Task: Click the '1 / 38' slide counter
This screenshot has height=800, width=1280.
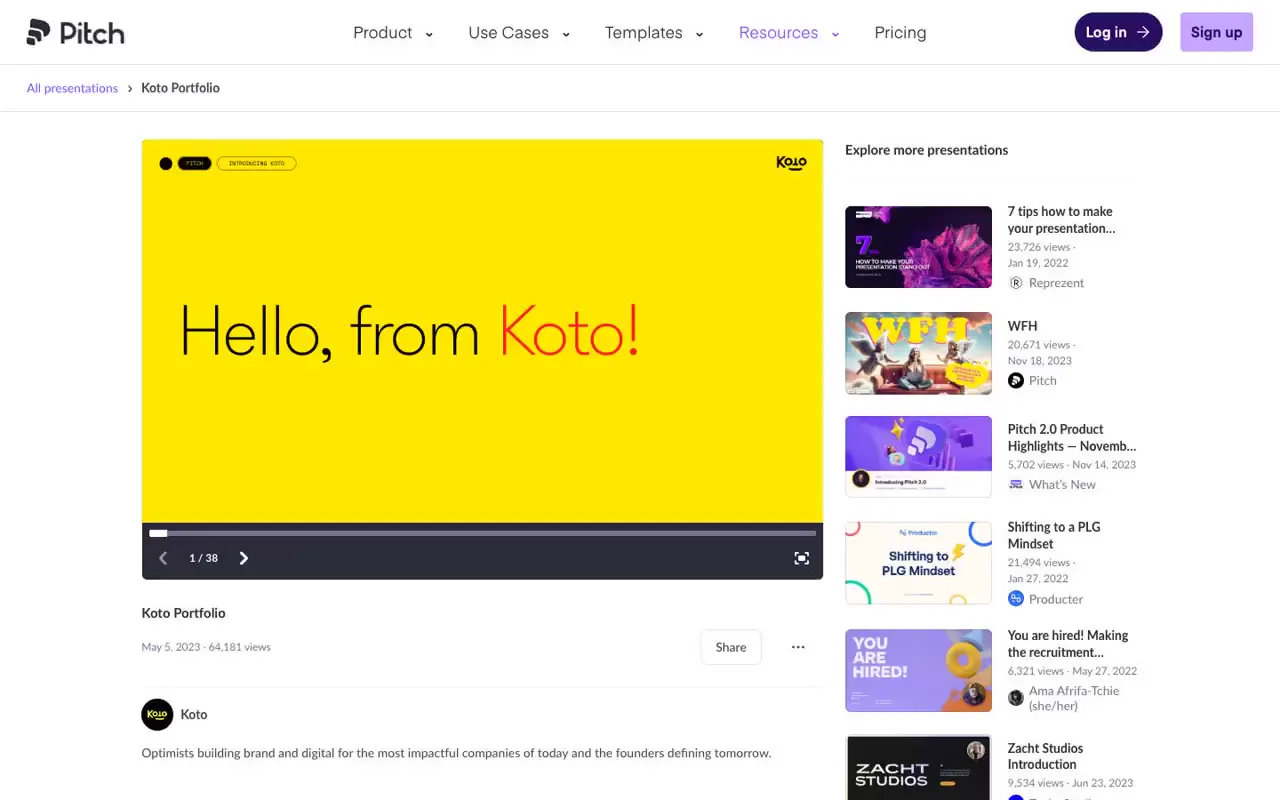Action: [203, 558]
